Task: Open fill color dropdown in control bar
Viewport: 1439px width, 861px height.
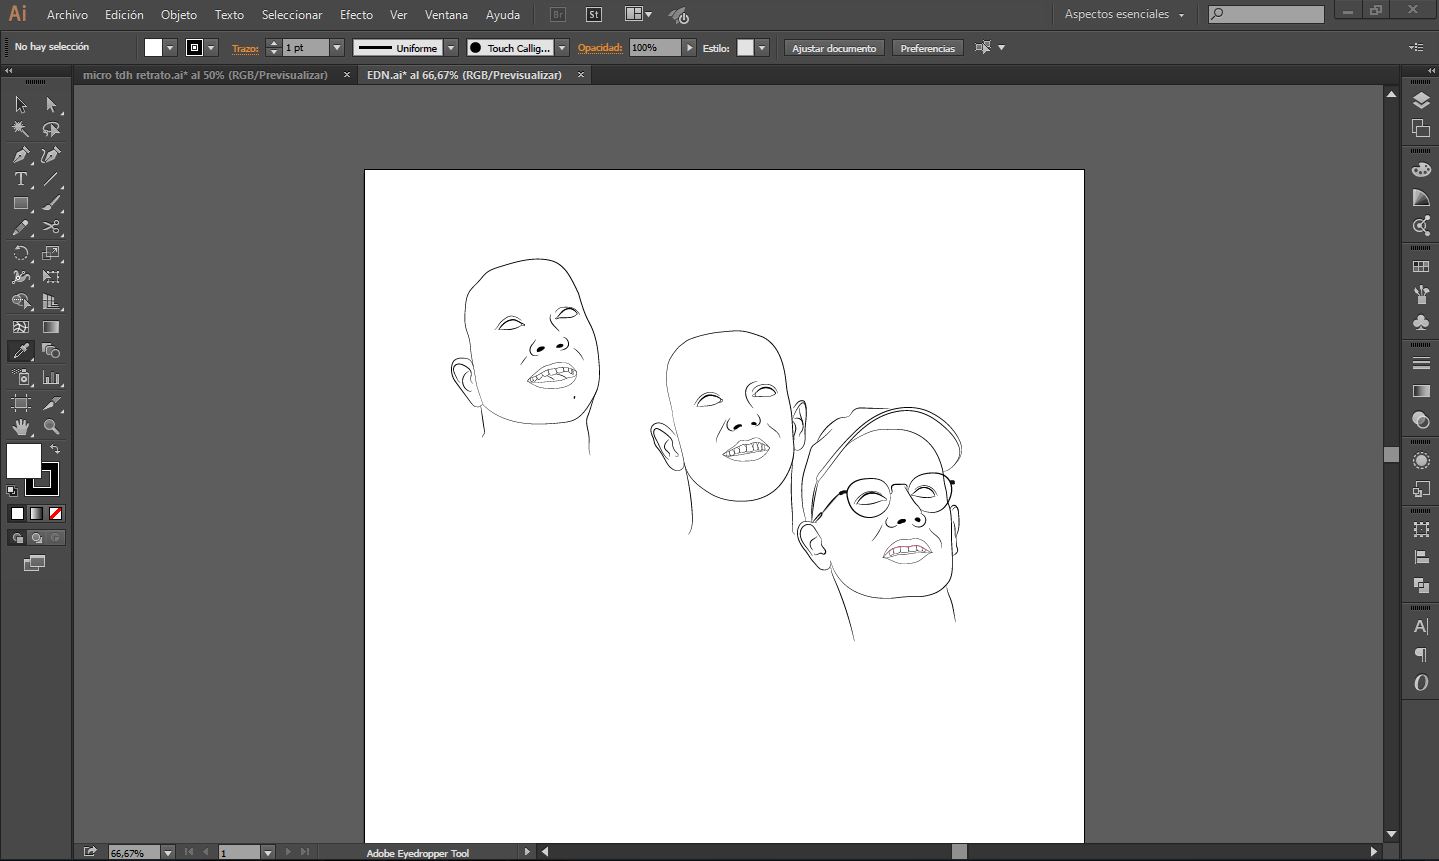Action: tap(170, 48)
